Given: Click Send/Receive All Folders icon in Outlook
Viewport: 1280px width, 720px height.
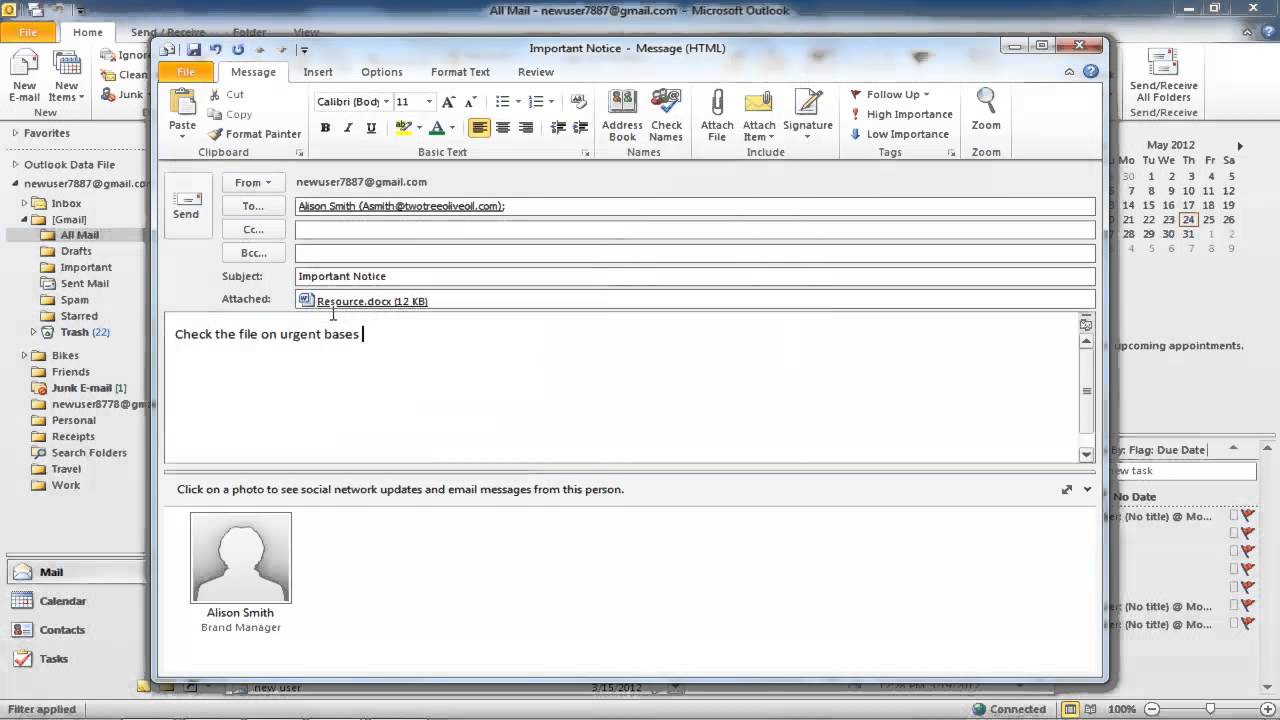Looking at the screenshot, I should [1164, 63].
